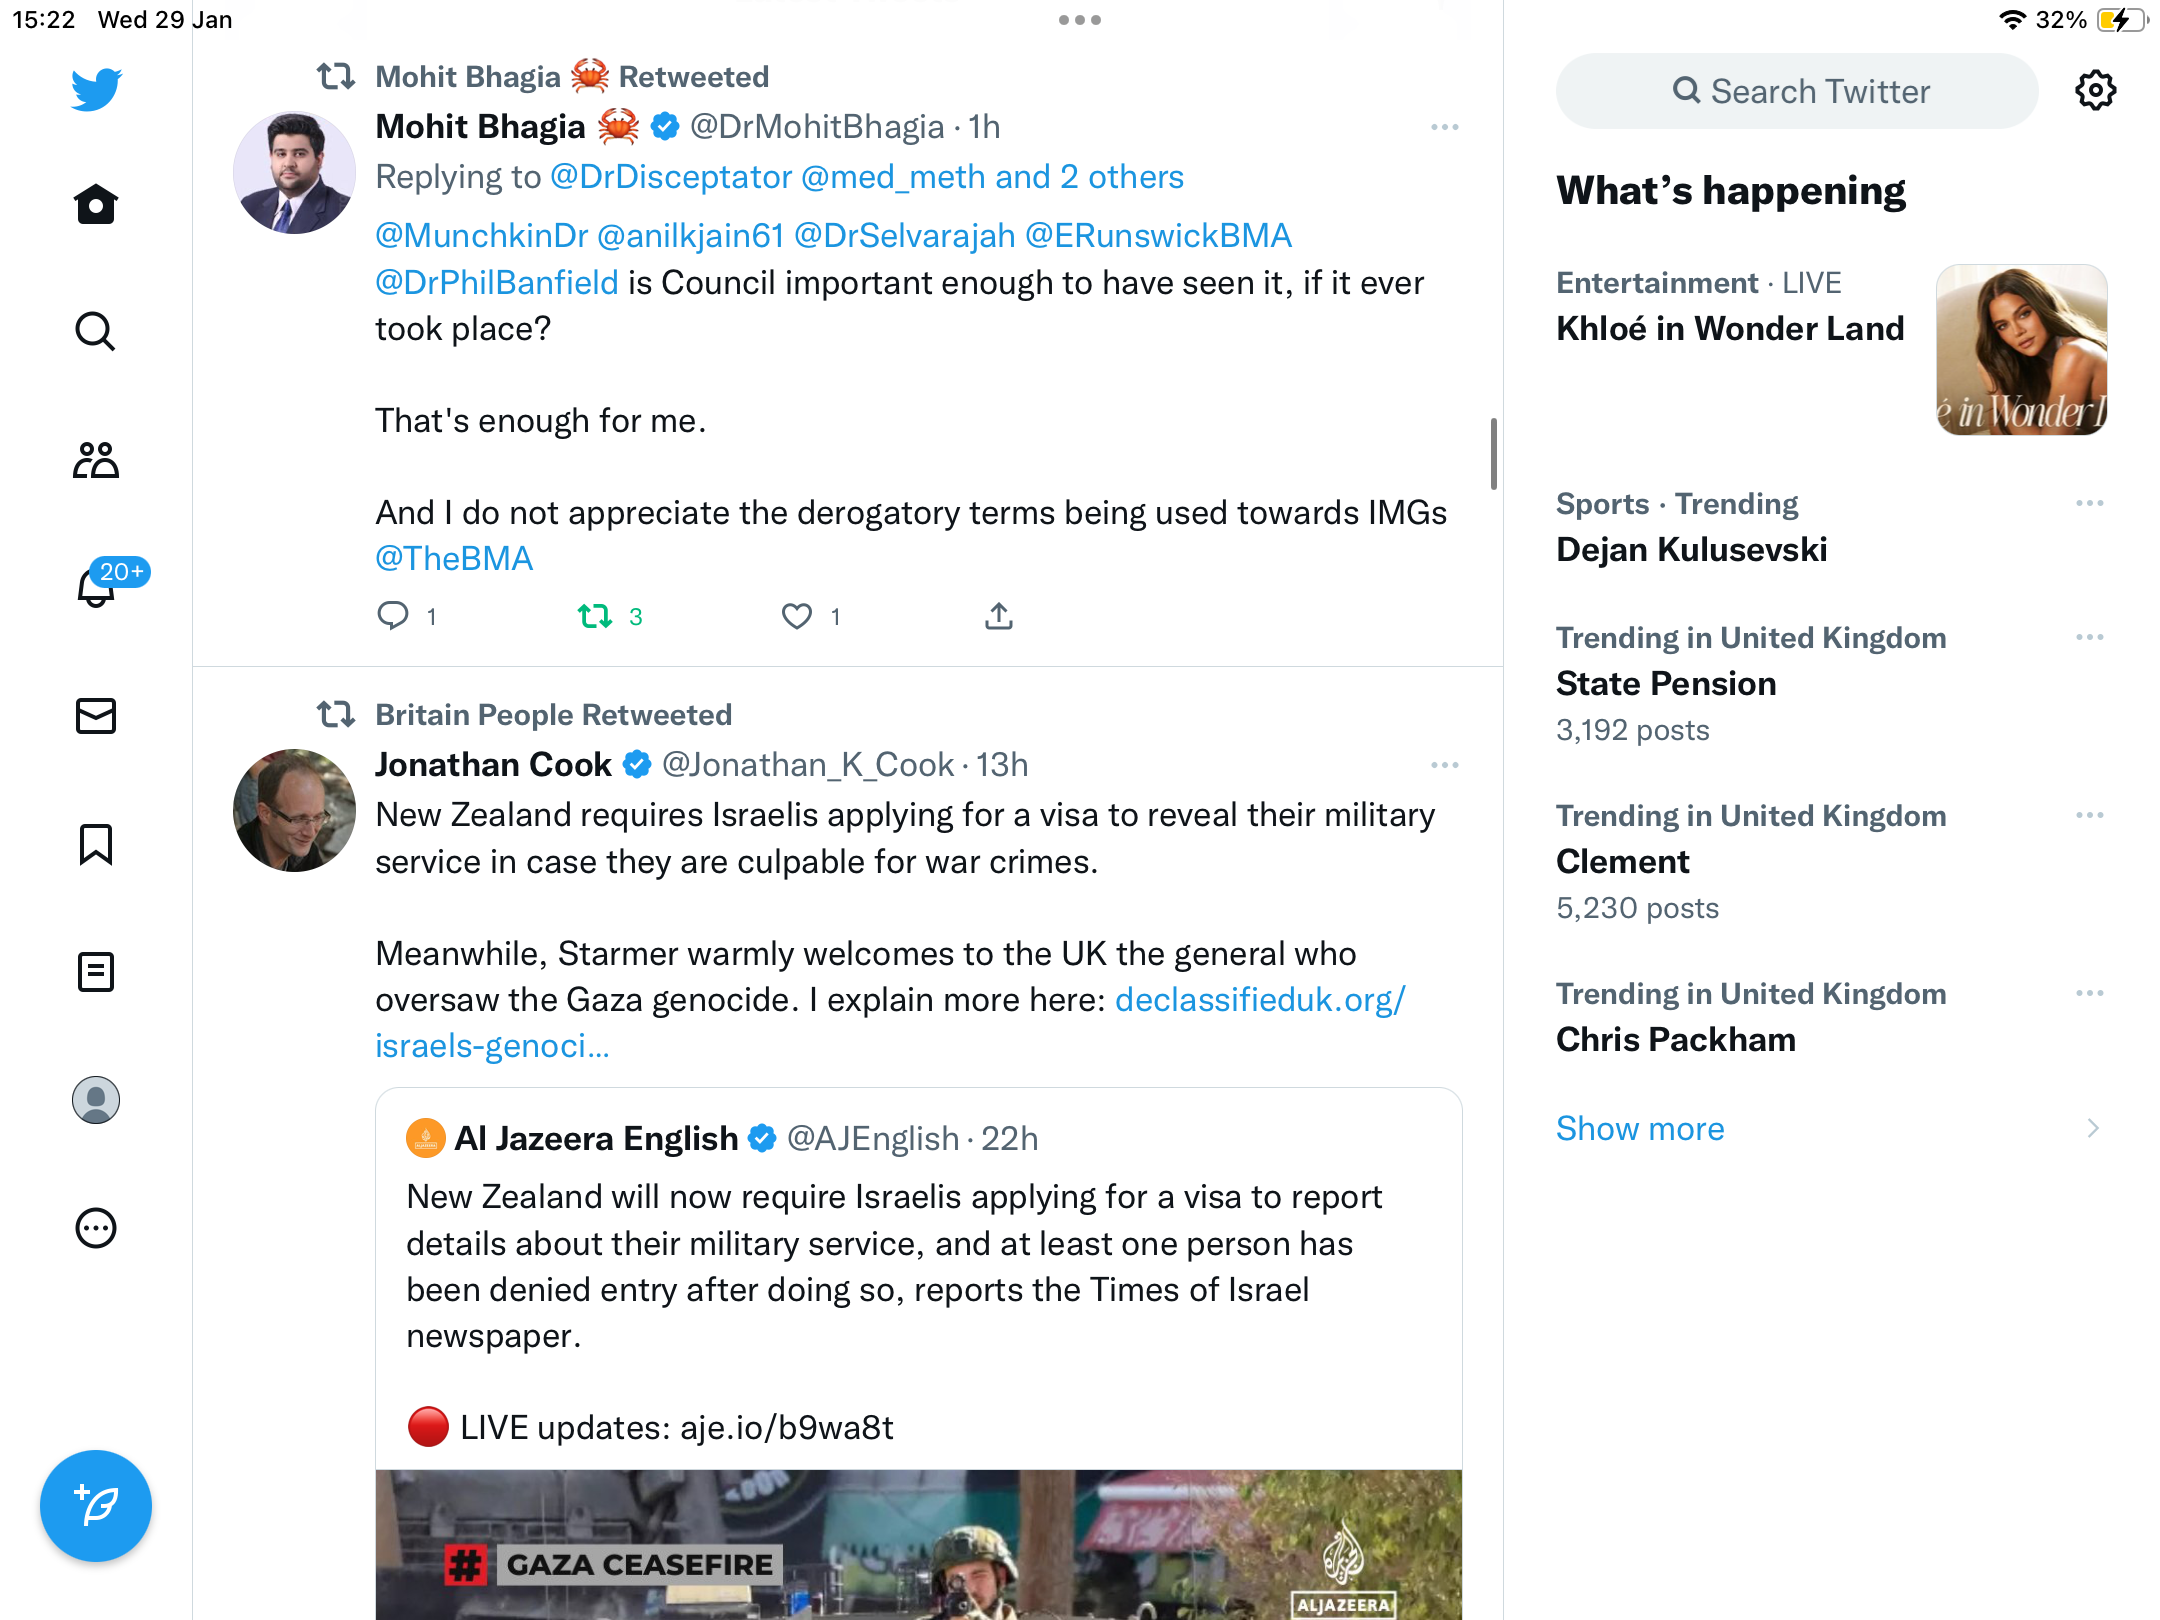The height and width of the screenshot is (1620, 2160).
Task: Undo retweet on Mohit Bhagia's tweet
Action: tap(595, 616)
